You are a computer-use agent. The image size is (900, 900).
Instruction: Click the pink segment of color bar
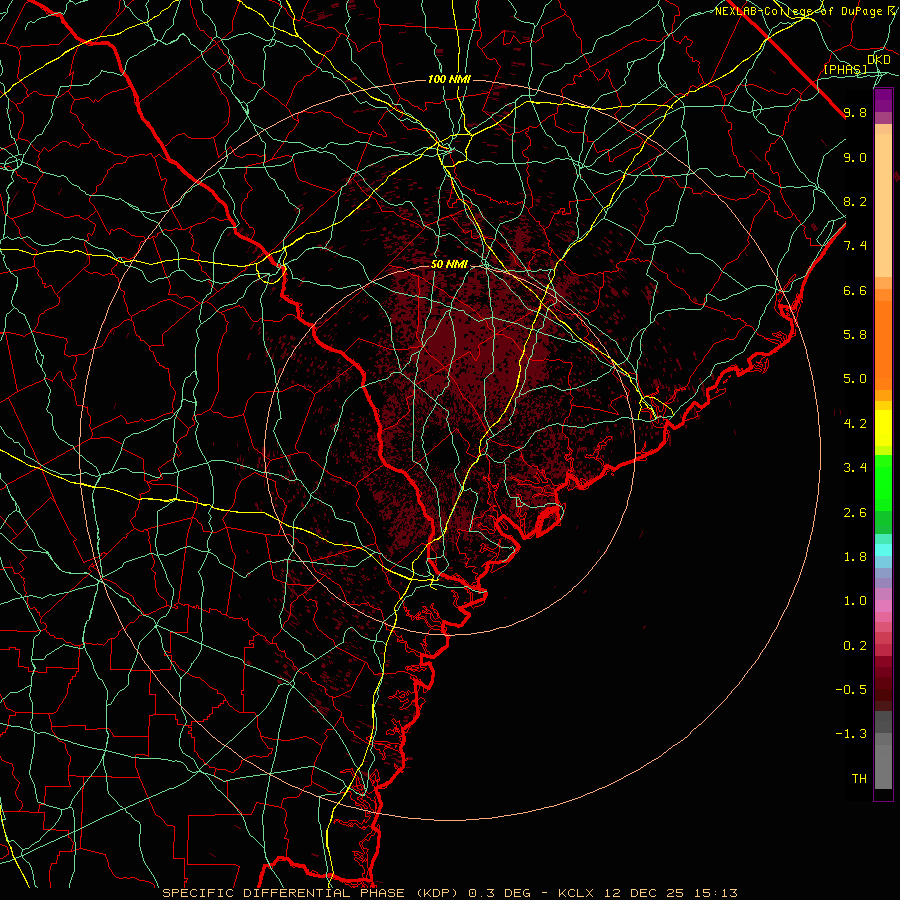(x=883, y=606)
